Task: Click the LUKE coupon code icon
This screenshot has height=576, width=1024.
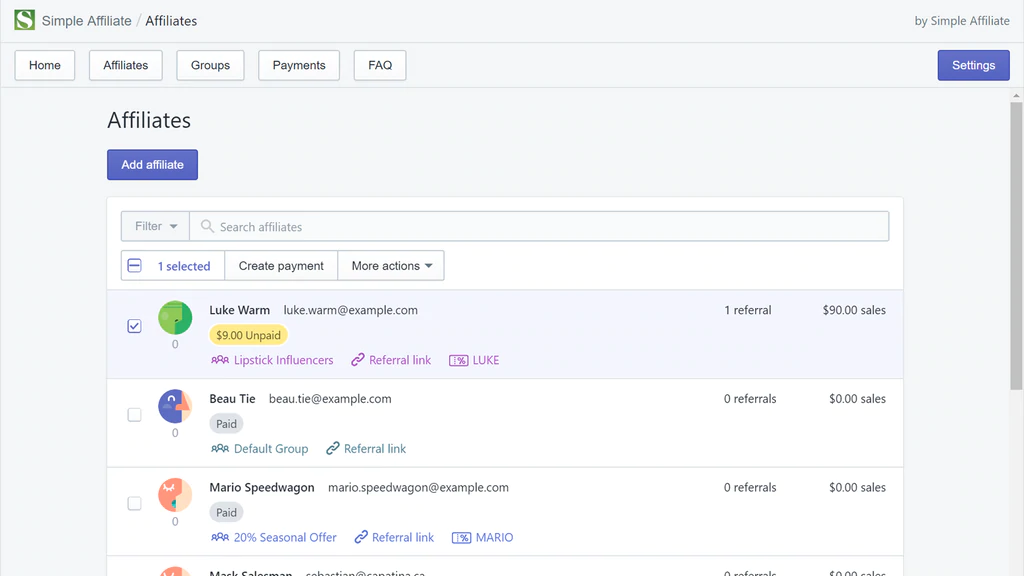Action: coord(458,360)
